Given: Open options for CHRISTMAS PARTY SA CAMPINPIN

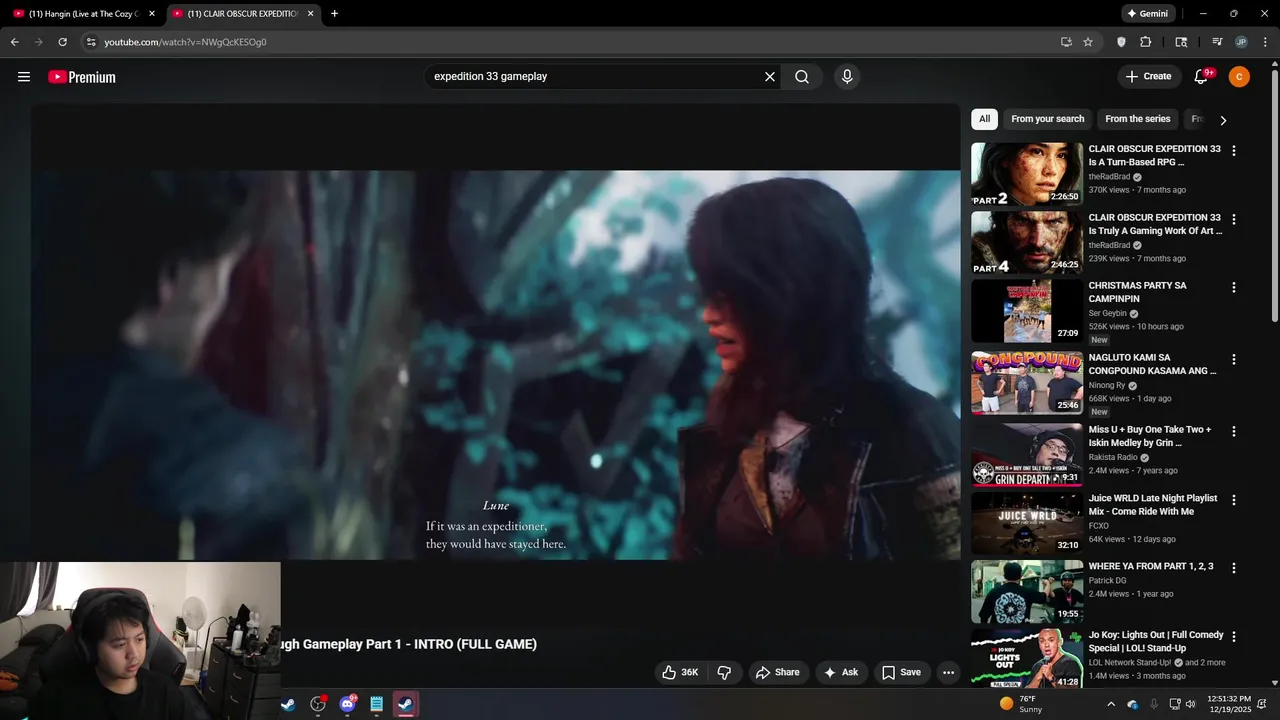Looking at the screenshot, I should click(1234, 287).
